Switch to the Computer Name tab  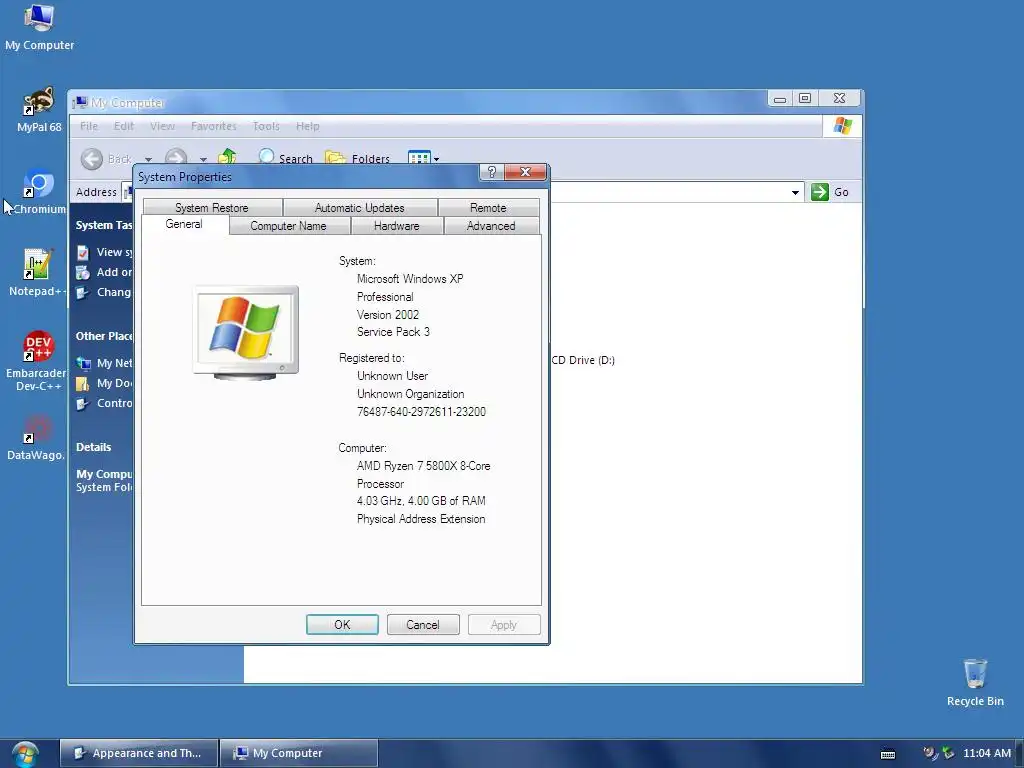pos(289,226)
